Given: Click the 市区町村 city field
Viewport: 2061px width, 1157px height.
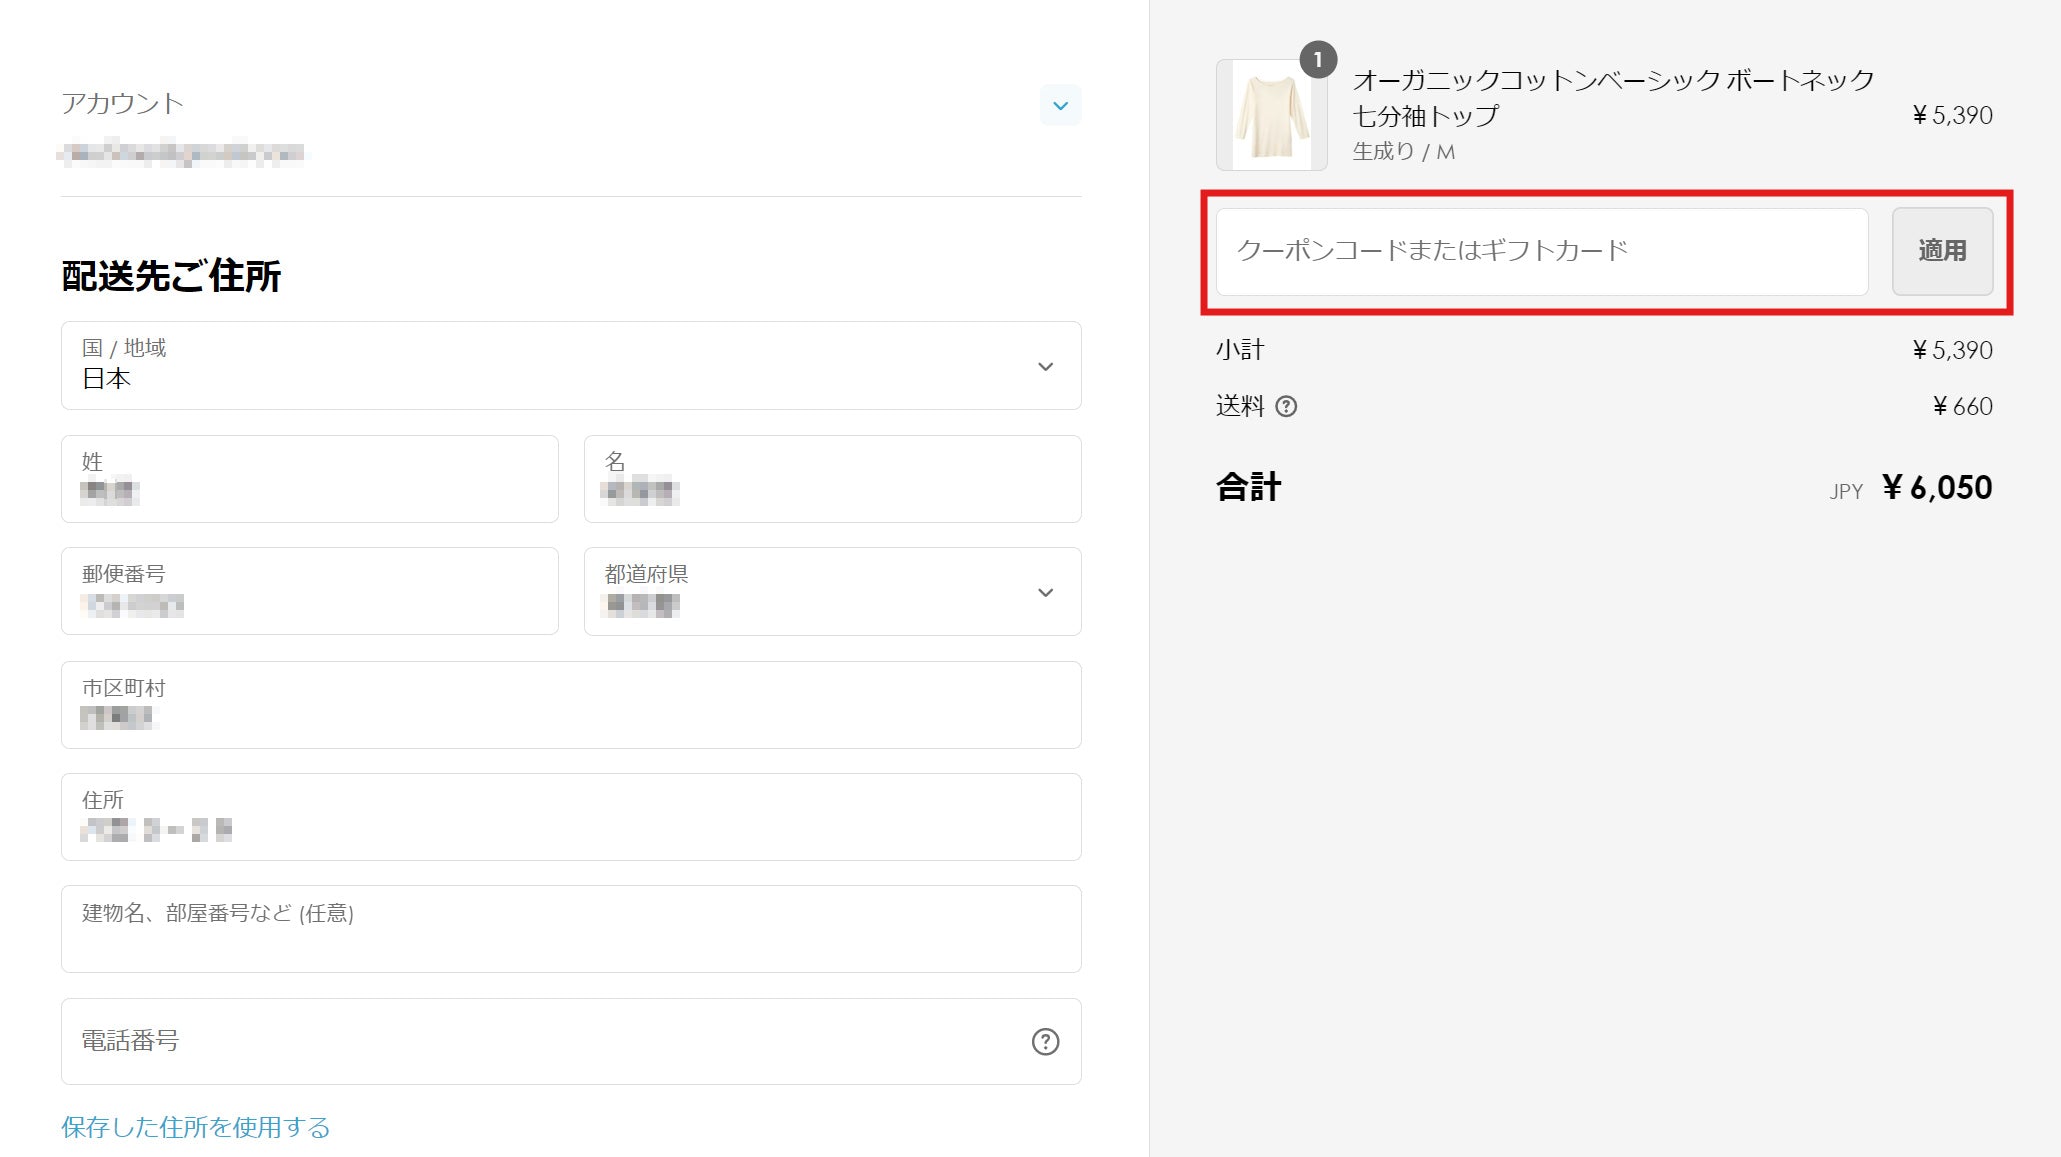Looking at the screenshot, I should click(570, 705).
